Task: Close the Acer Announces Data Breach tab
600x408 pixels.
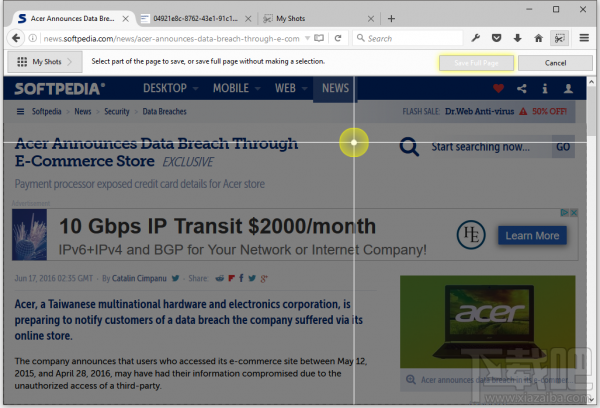Action: pos(126,18)
